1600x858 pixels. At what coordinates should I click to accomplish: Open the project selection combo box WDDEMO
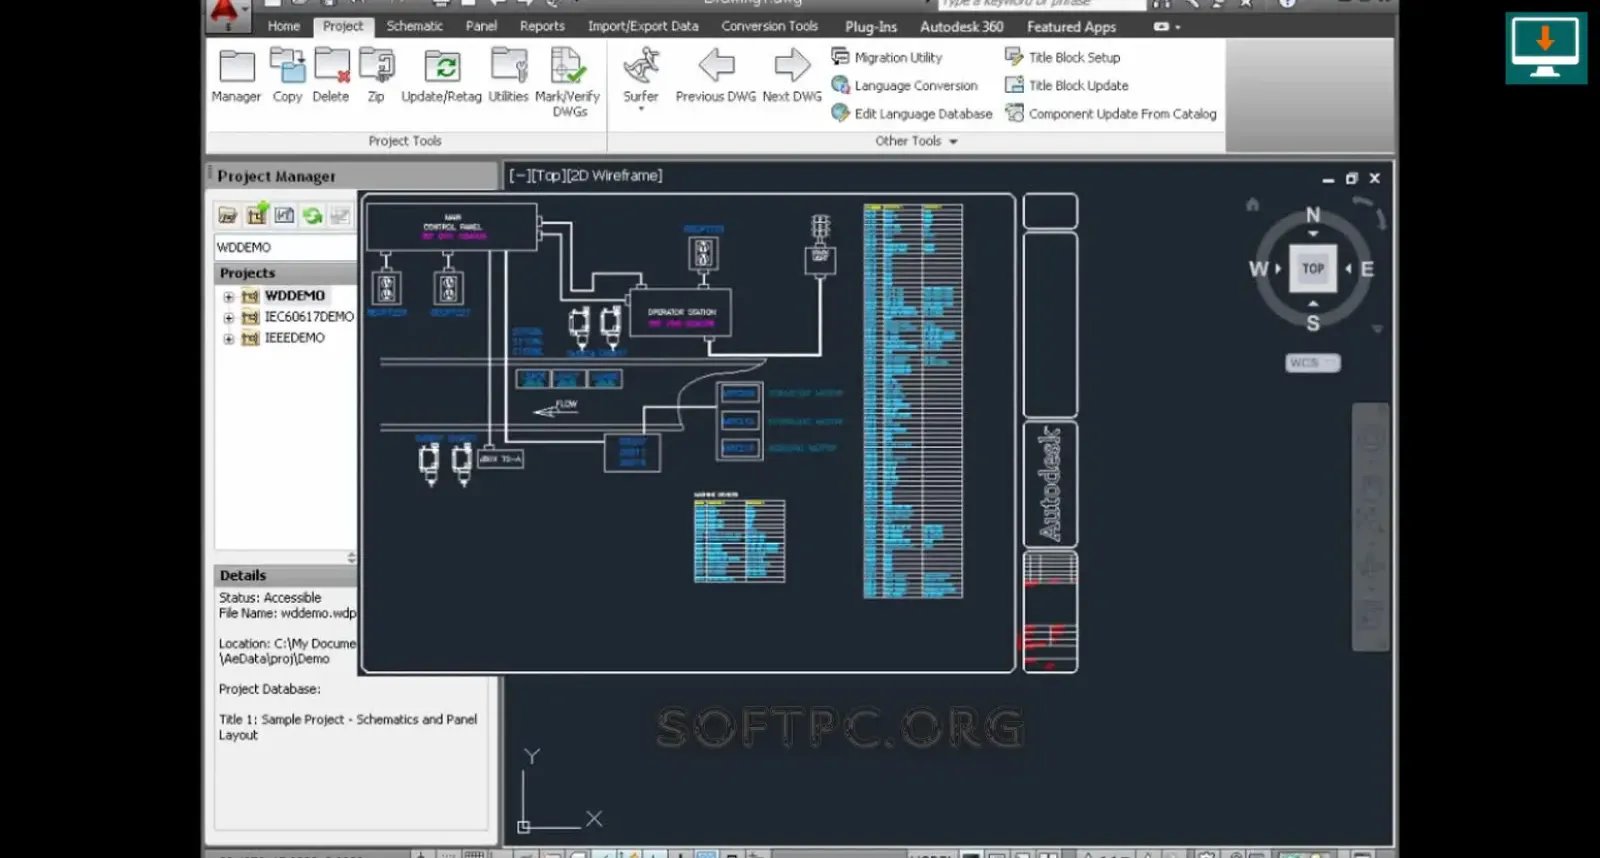[286, 247]
